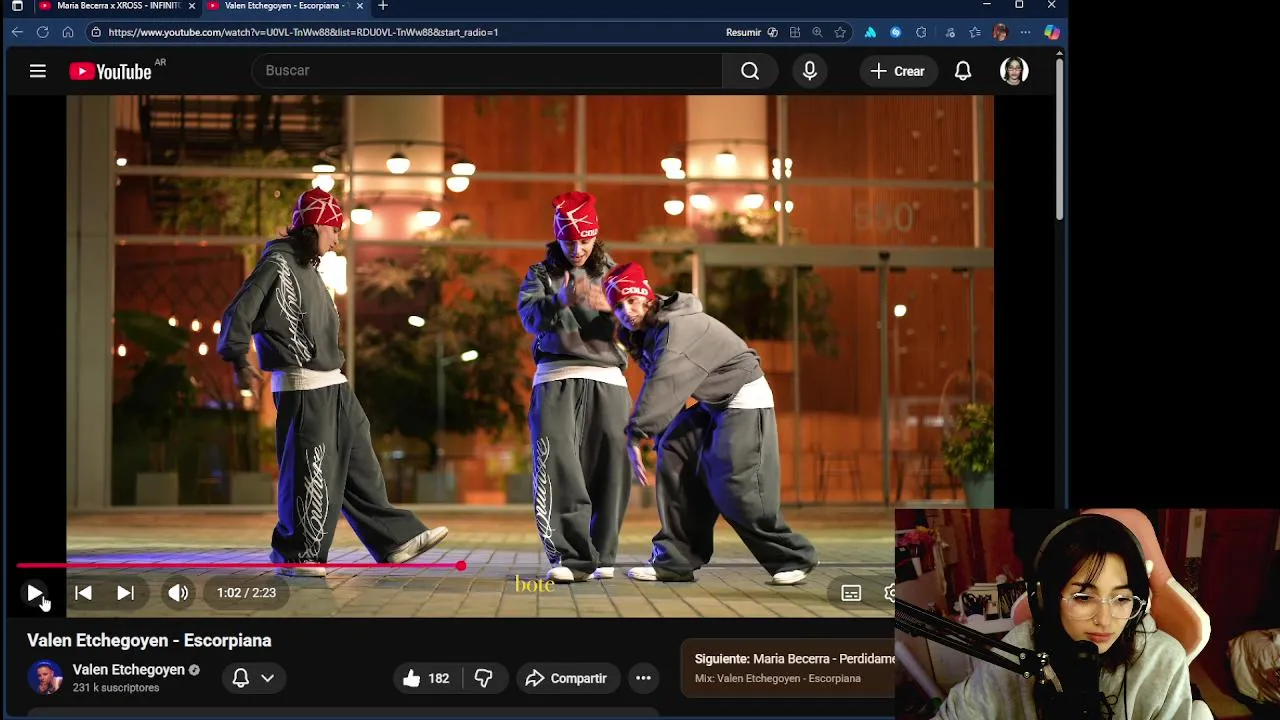1280x720 pixels.
Task: Open the zoom magnifier in address bar
Action: tap(817, 32)
